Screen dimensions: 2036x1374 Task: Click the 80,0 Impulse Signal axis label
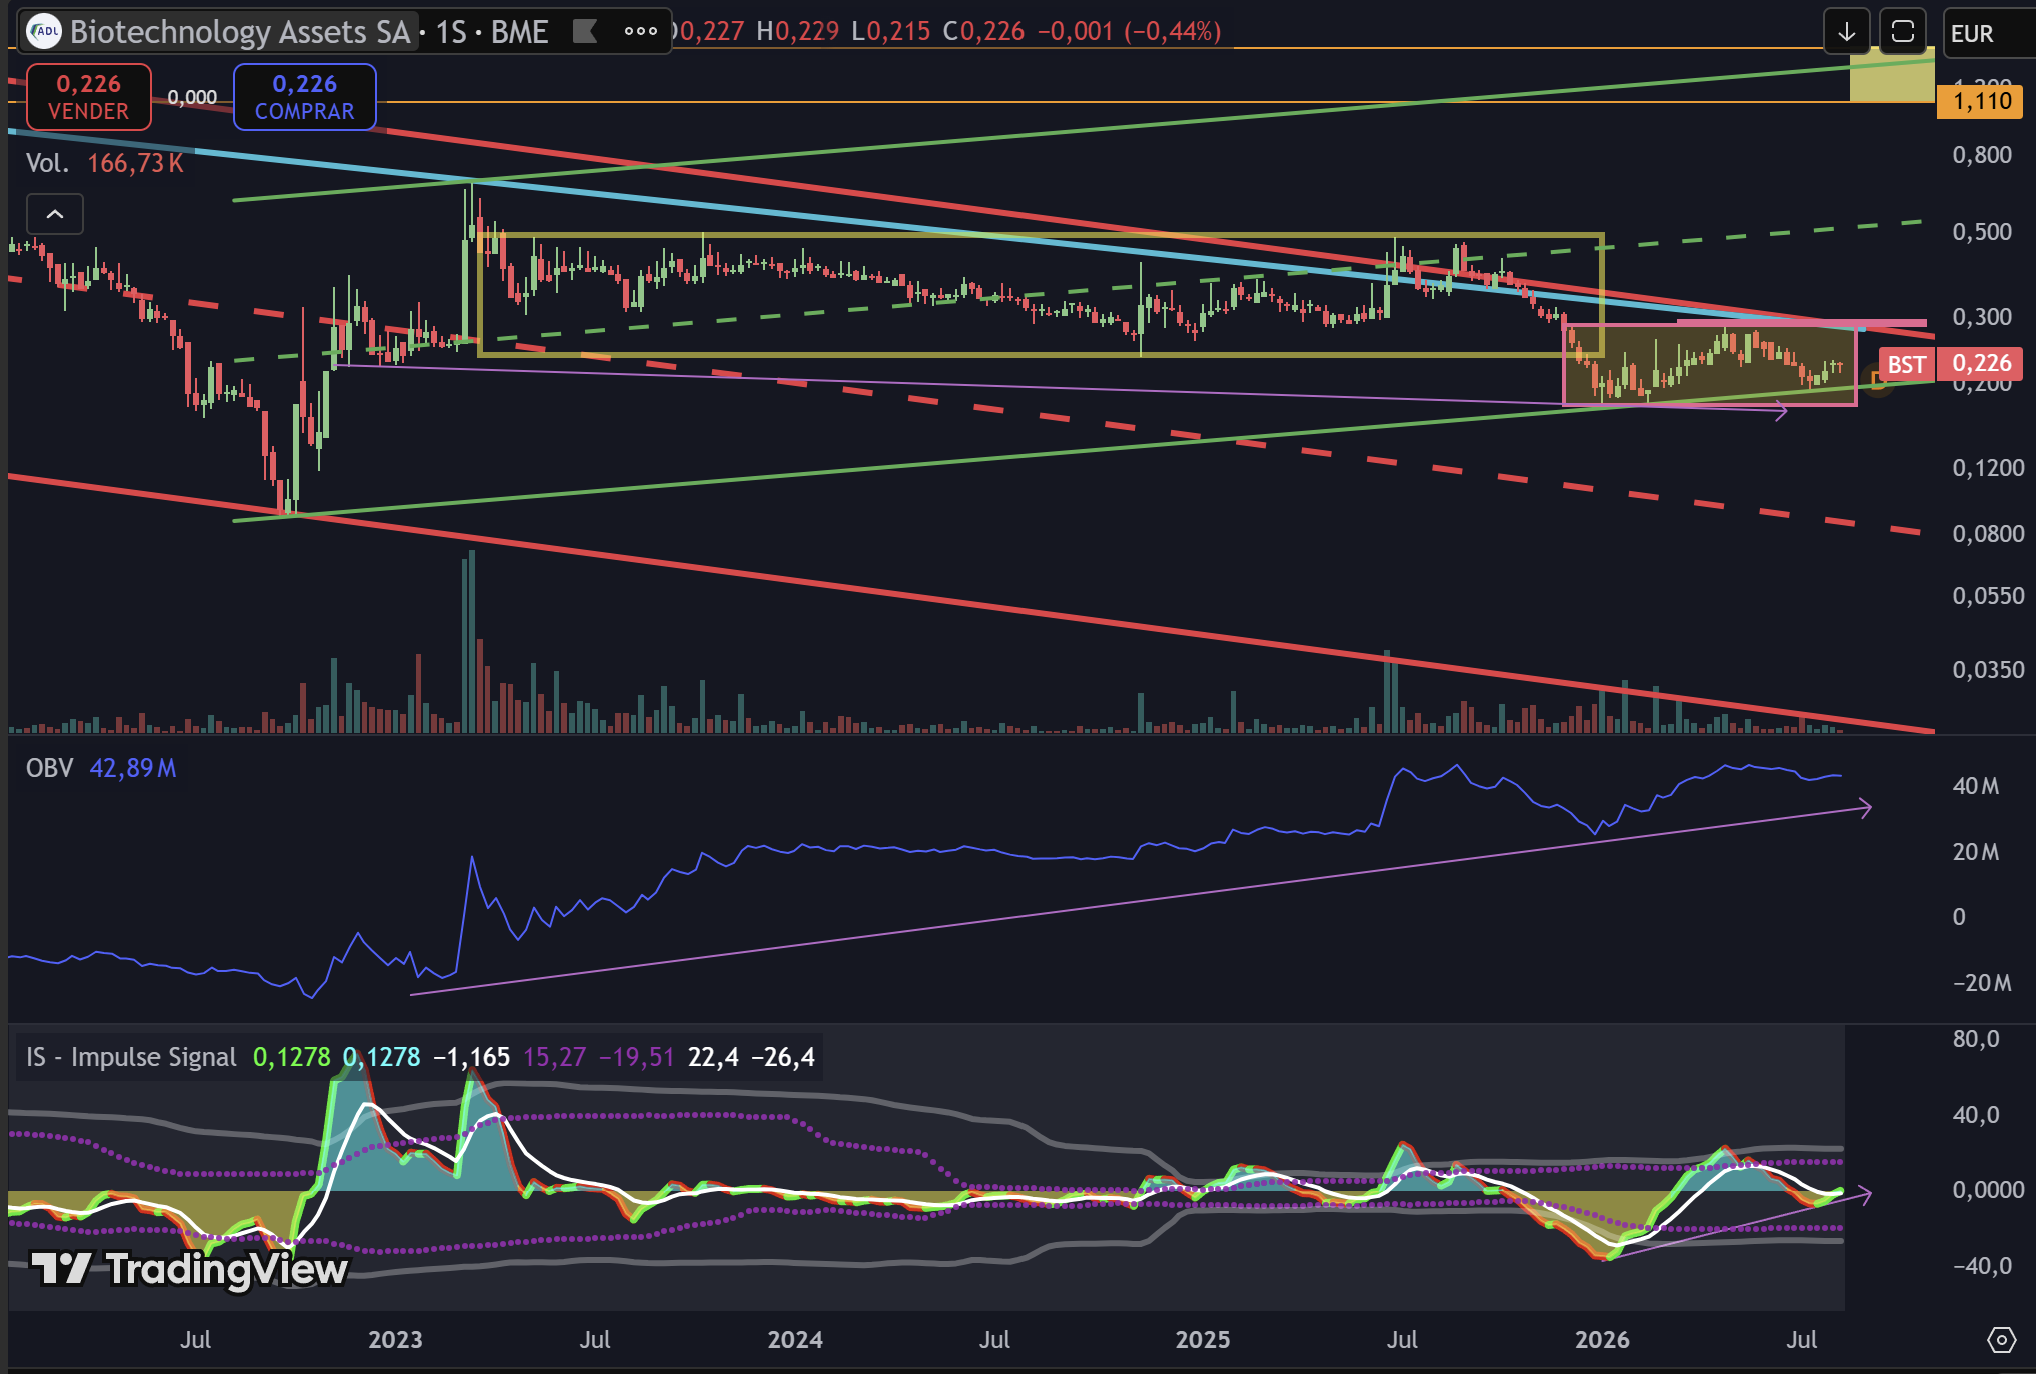(x=1976, y=1039)
